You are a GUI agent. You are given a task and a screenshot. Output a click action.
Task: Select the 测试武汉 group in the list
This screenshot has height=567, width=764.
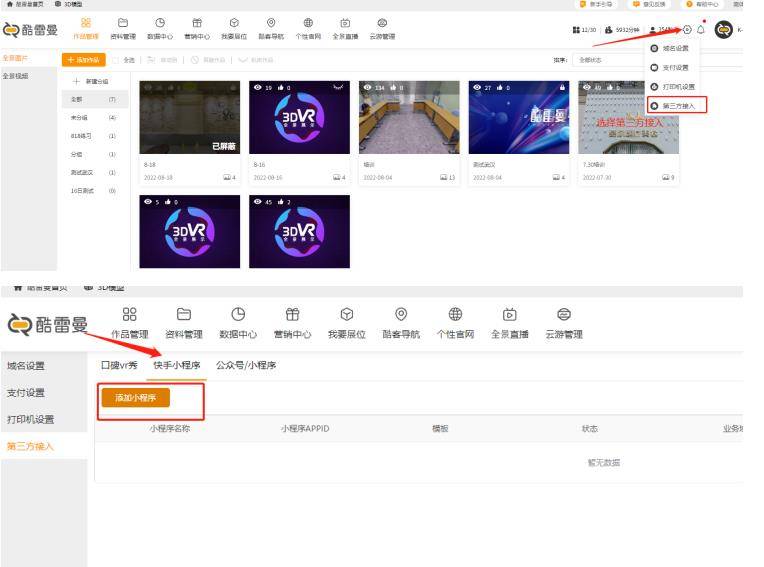click(95, 172)
